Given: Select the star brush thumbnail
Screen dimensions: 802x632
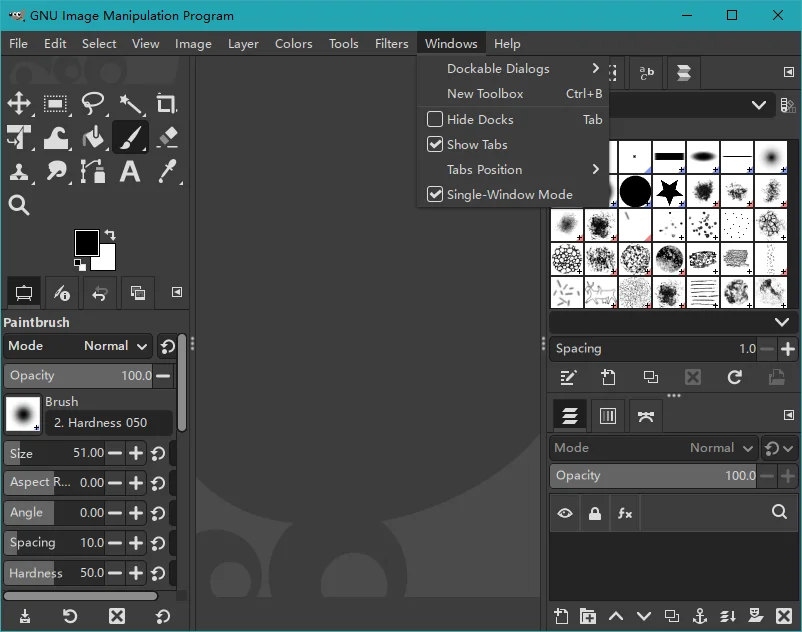Looking at the screenshot, I should click(669, 191).
